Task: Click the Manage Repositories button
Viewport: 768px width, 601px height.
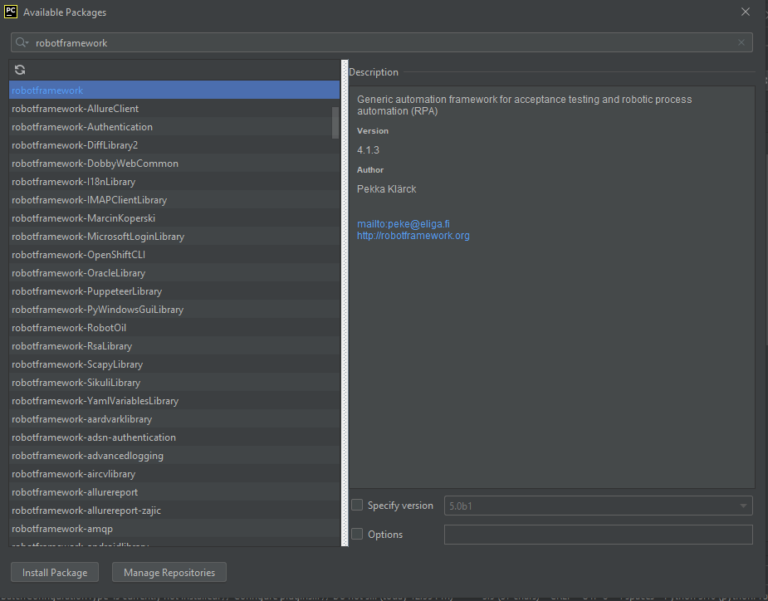Action: (x=169, y=573)
